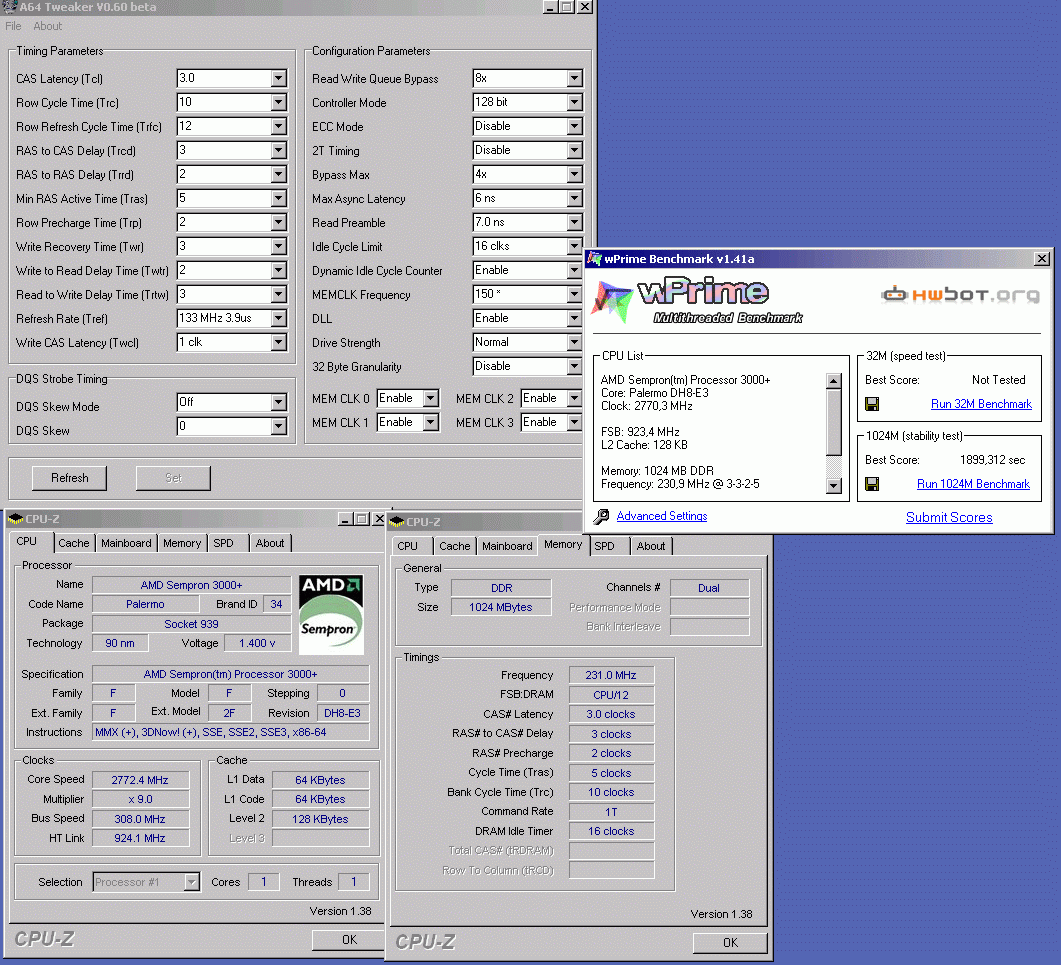Click the wPrime title bar icon
This screenshot has height=965, width=1061.
(595, 259)
